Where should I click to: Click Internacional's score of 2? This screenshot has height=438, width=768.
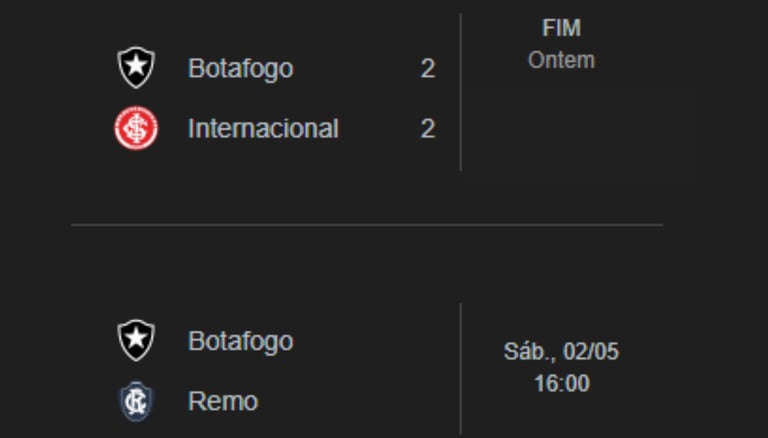click(427, 129)
